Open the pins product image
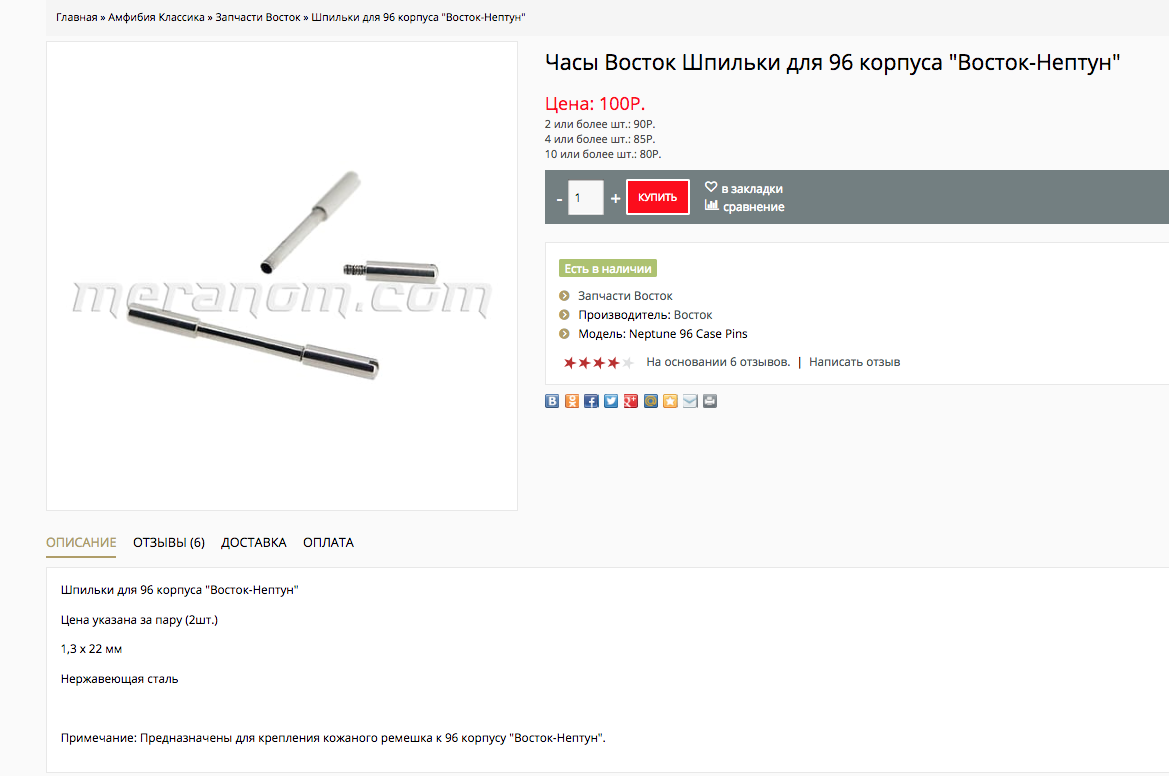Image resolution: width=1169 pixels, height=776 pixels. 282,276
